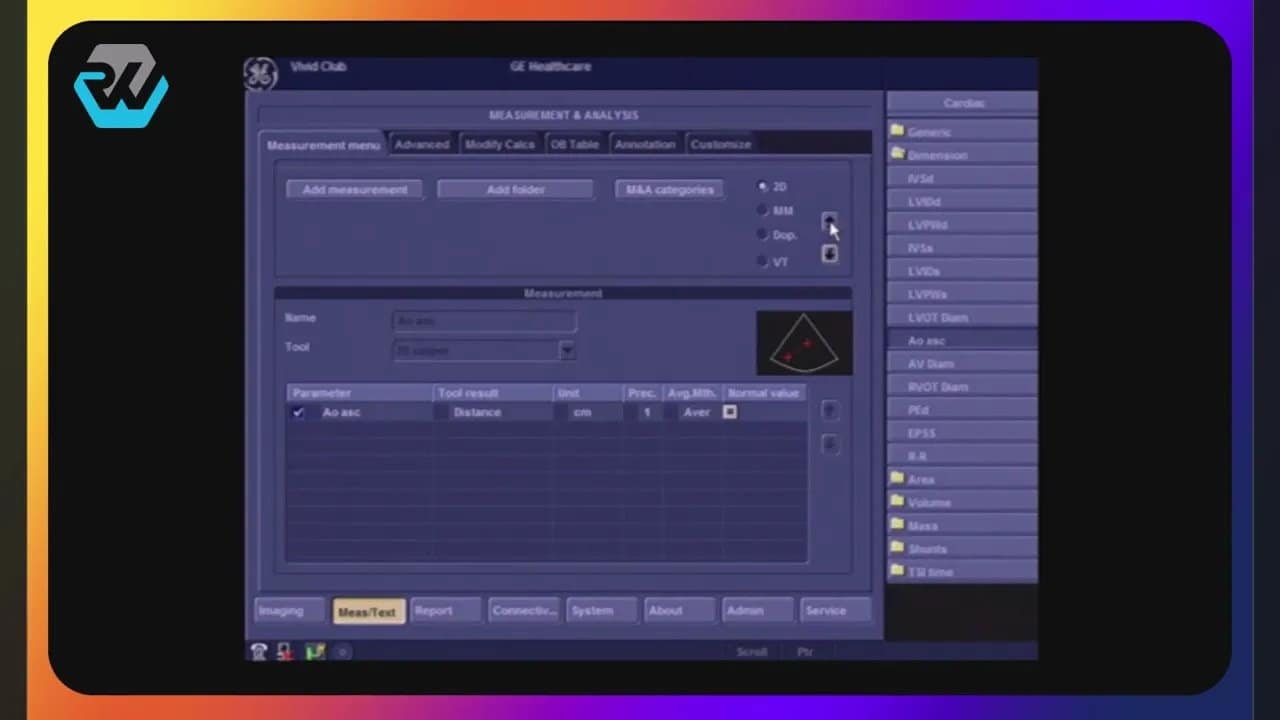Click the red network status icon

coord(286,652)
